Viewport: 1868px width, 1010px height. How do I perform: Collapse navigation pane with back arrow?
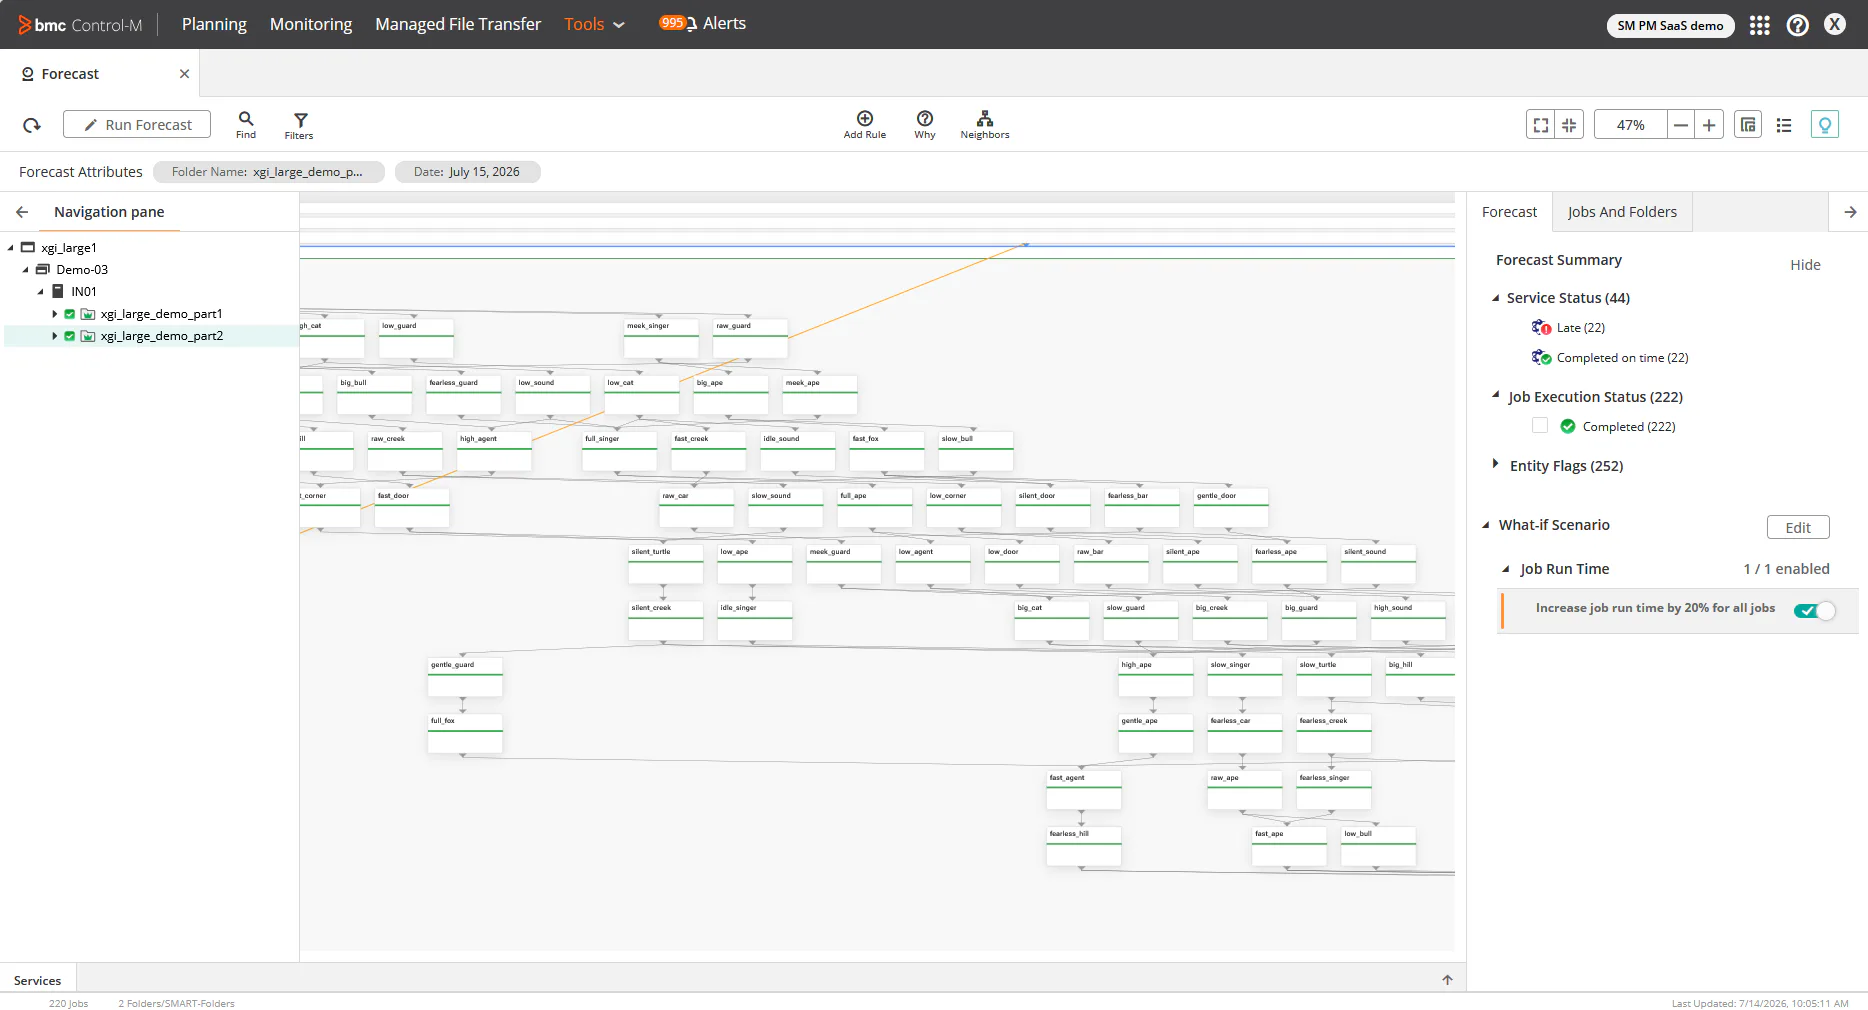[x=22, y=212]
